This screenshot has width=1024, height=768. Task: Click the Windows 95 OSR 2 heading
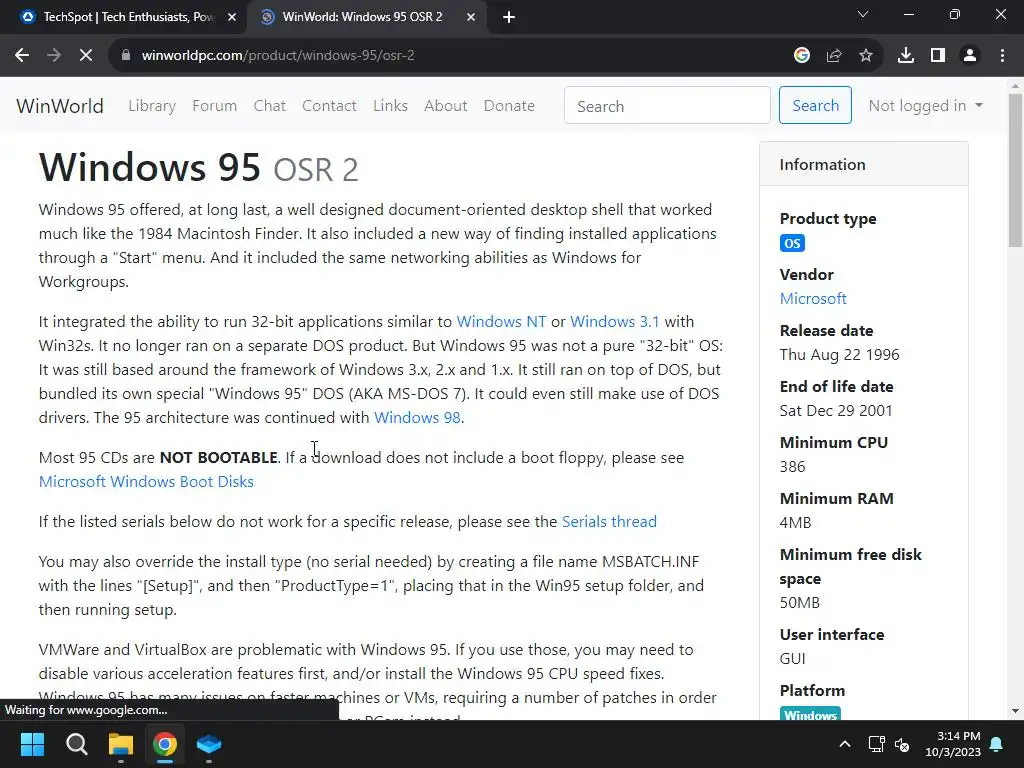coord(199,167)
